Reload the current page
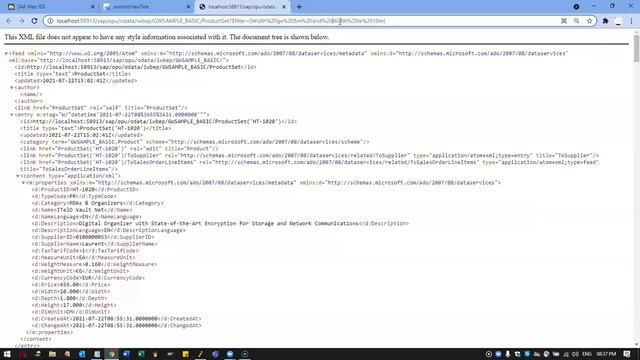 [x=34, y=21]
